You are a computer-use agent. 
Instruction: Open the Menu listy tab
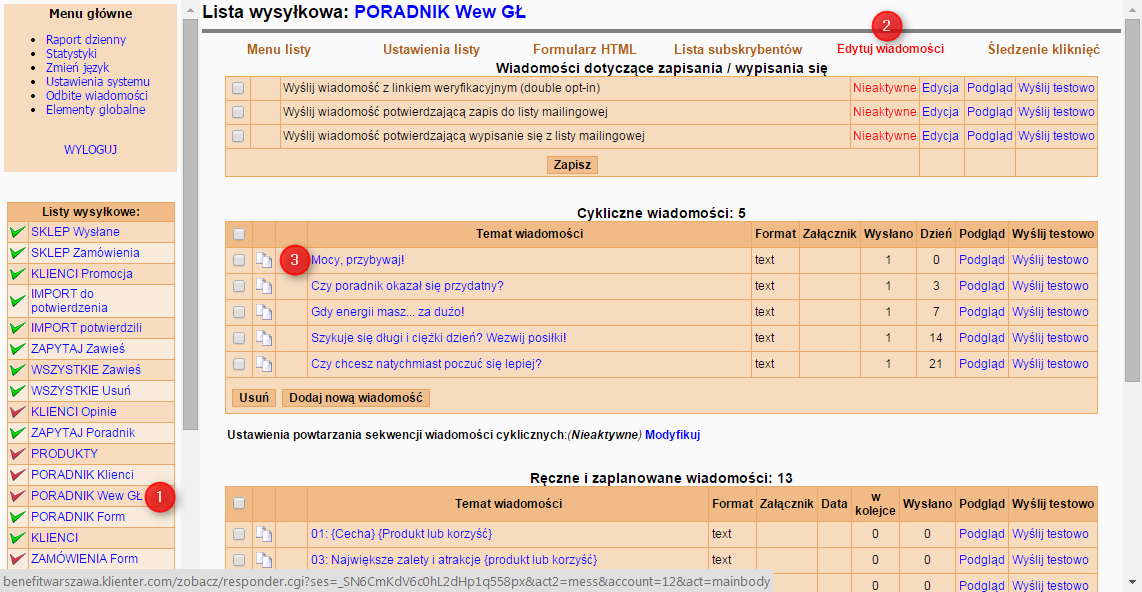[279, 50]
